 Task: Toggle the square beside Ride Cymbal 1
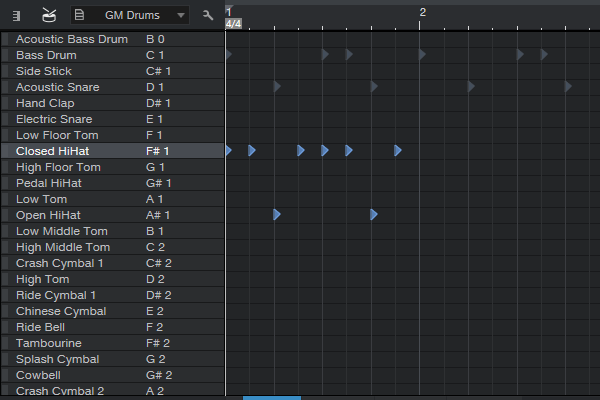(x=6, y=295)
